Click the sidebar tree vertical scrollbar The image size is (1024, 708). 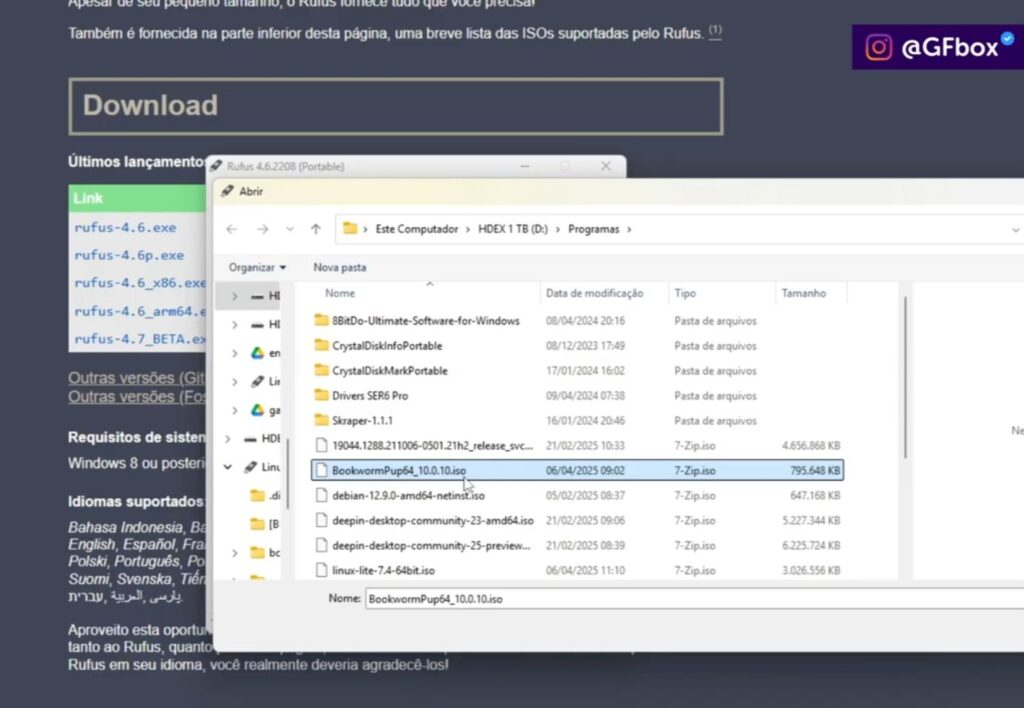[288, 473]
